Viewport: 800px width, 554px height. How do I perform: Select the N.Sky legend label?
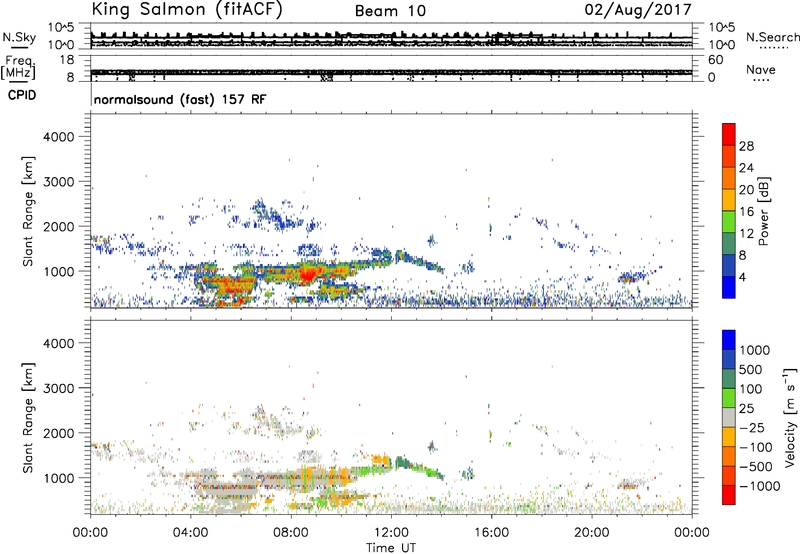tap(19, 37)
